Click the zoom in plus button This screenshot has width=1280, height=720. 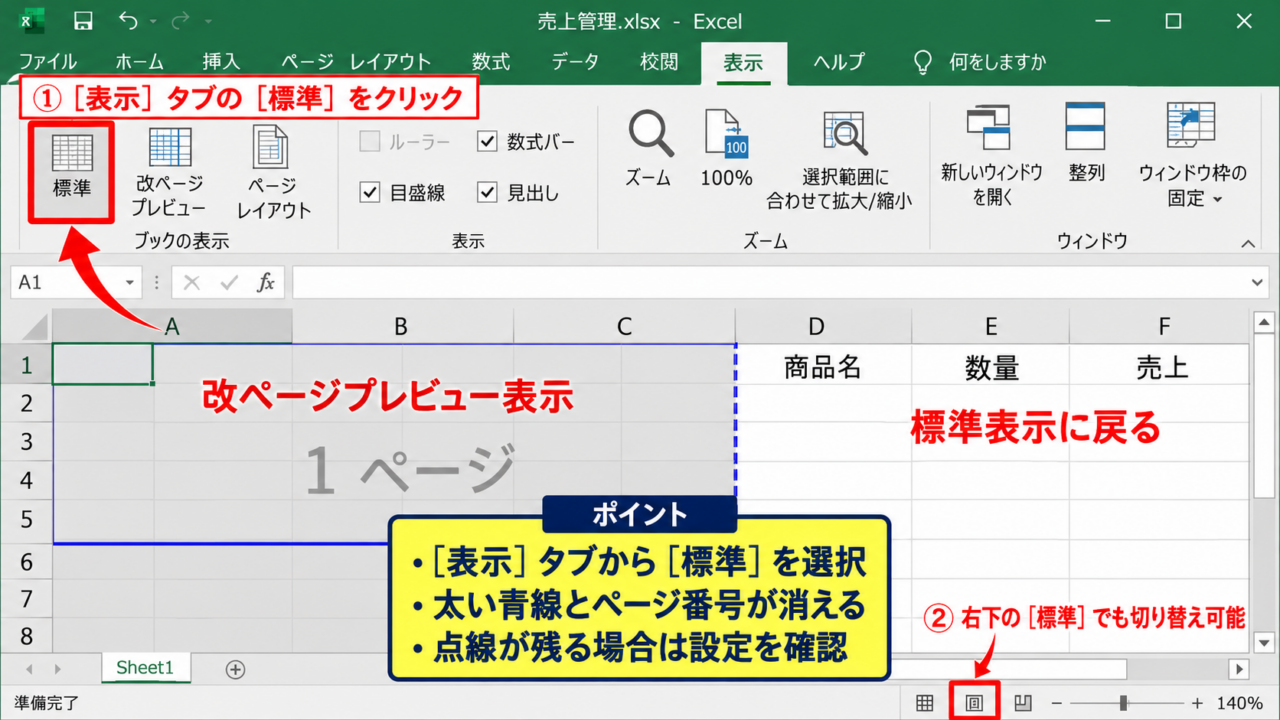[x=1198, y=703]
